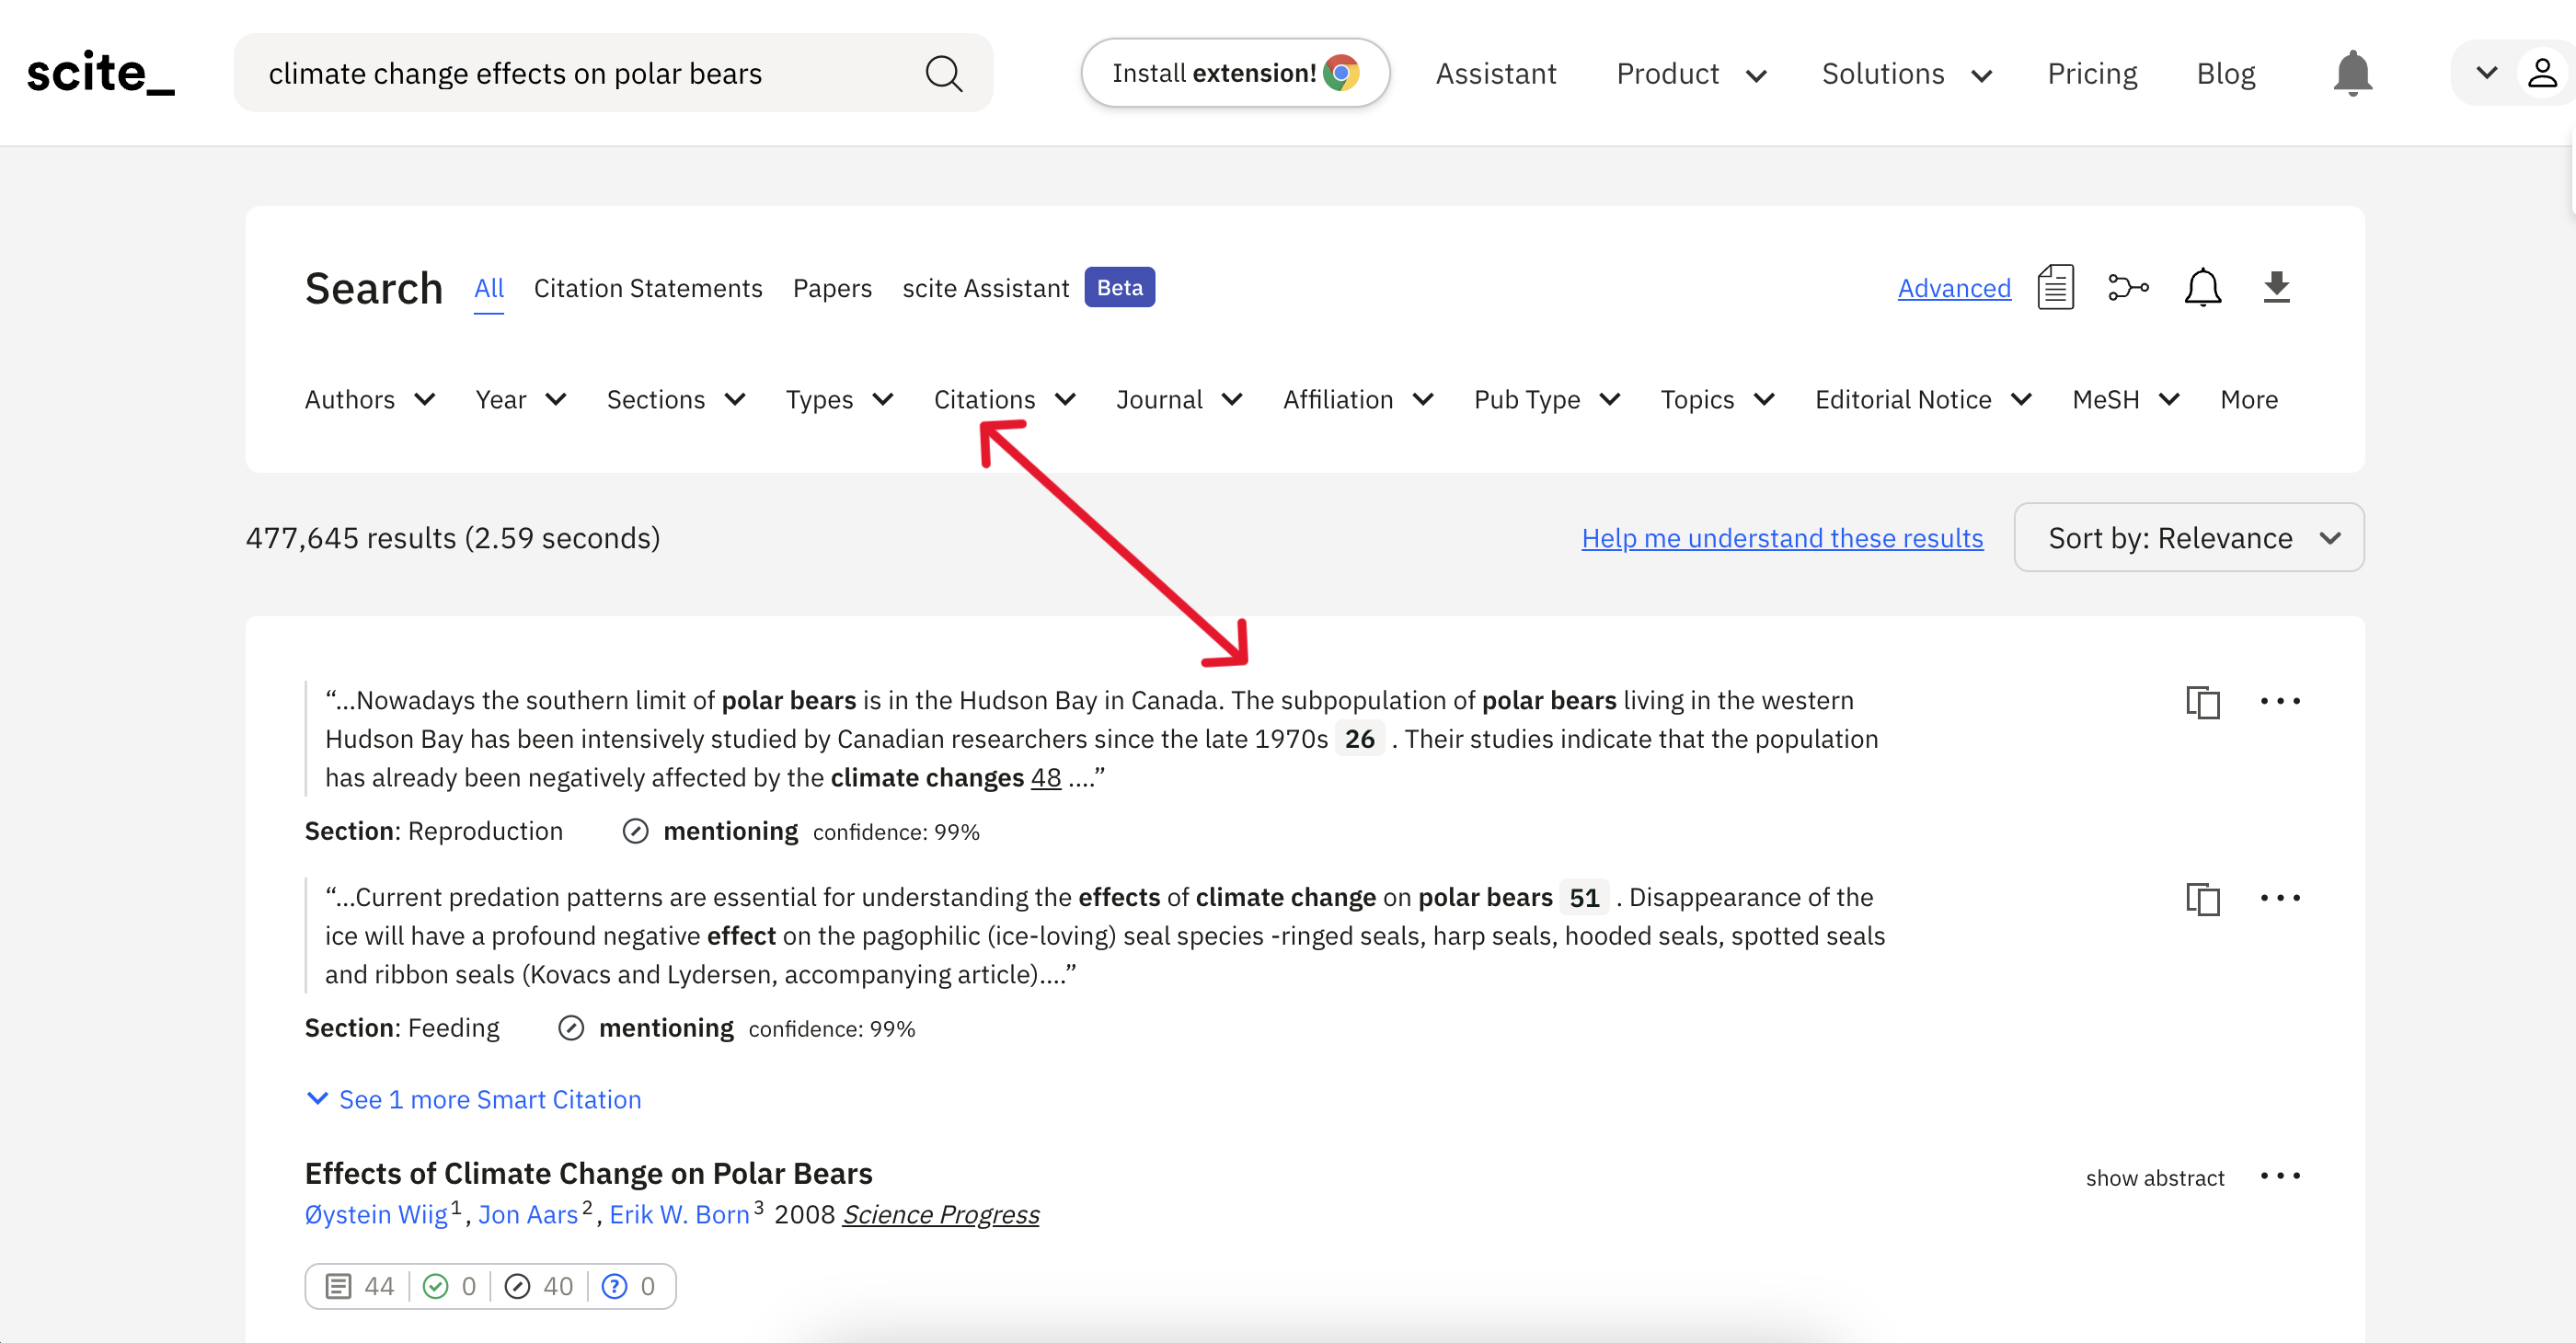Open Advanced search link
Screen dimensions: 2576x1343
click(1954, 289)
